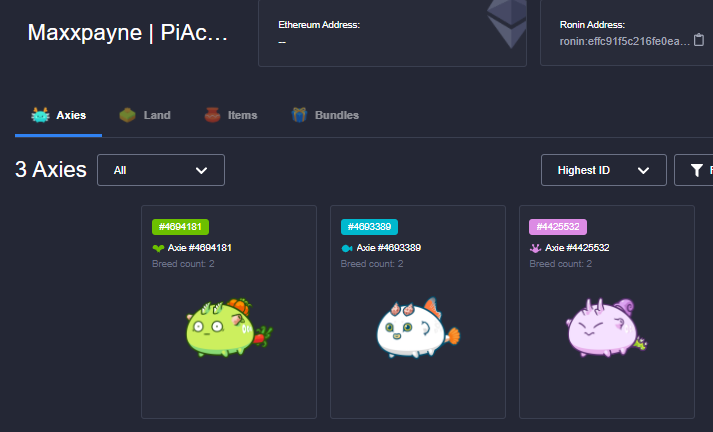The width and height of the screenshot is (713, 432).
Task: Click the 3 Axies count heading
Action: pos(51,170)
